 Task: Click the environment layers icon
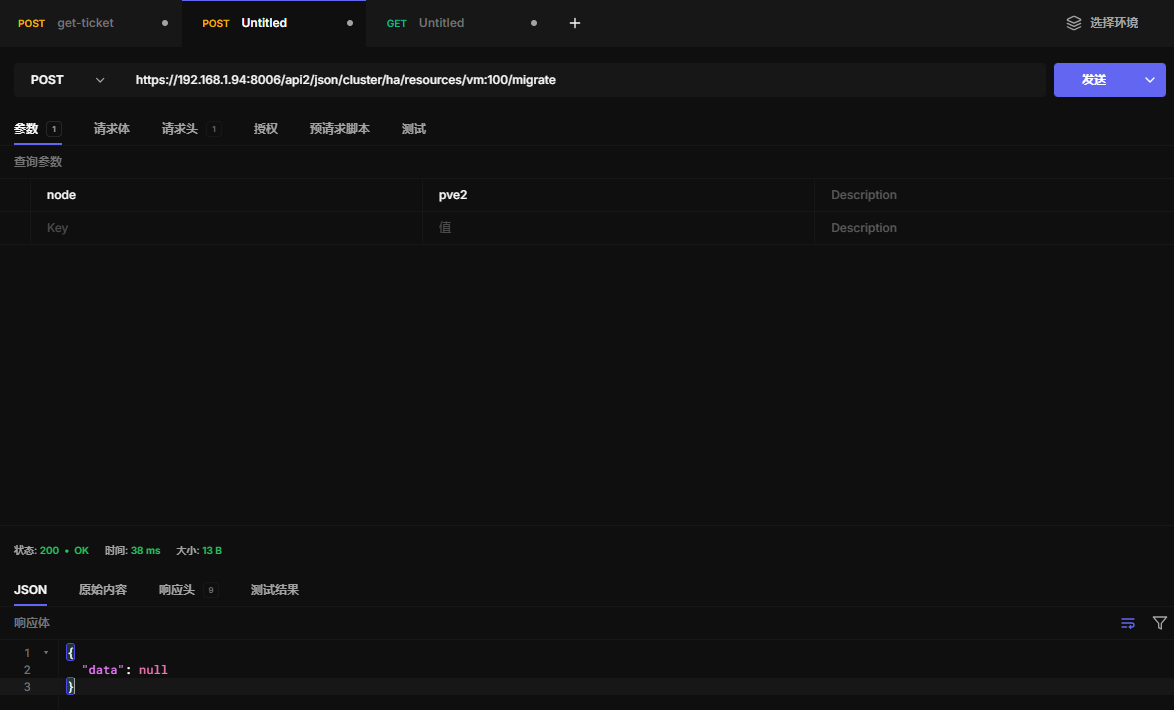[x=1074, y=23]
